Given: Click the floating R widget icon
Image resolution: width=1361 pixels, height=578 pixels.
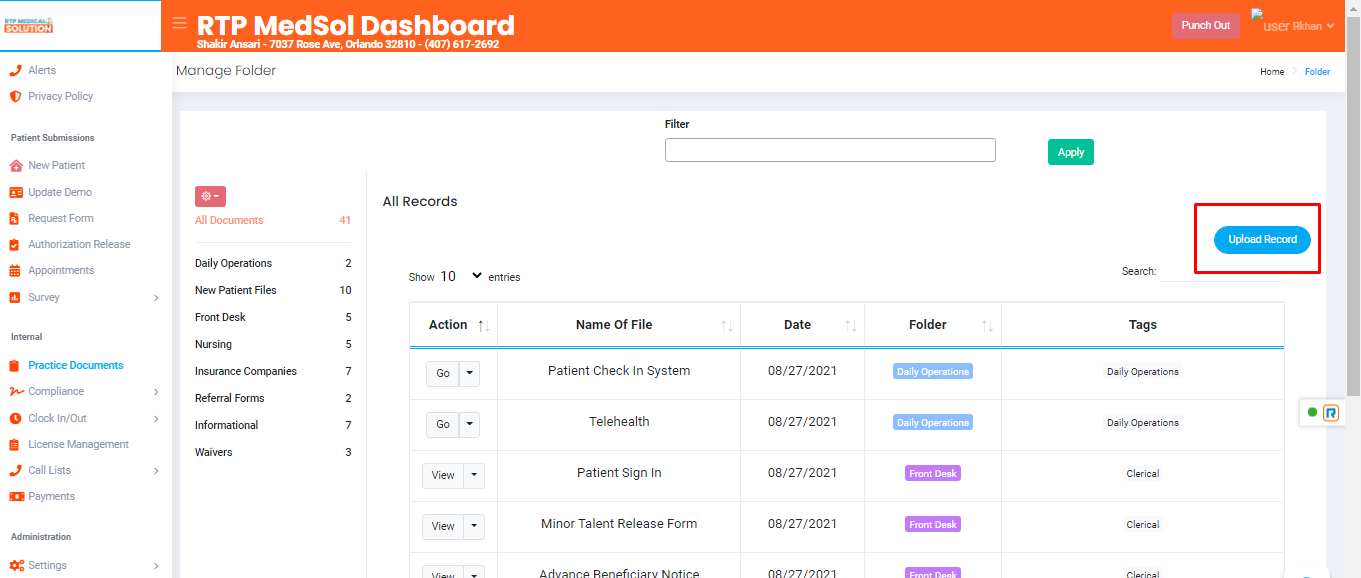Looking at the screenshot, I should tap(1331, 412).
